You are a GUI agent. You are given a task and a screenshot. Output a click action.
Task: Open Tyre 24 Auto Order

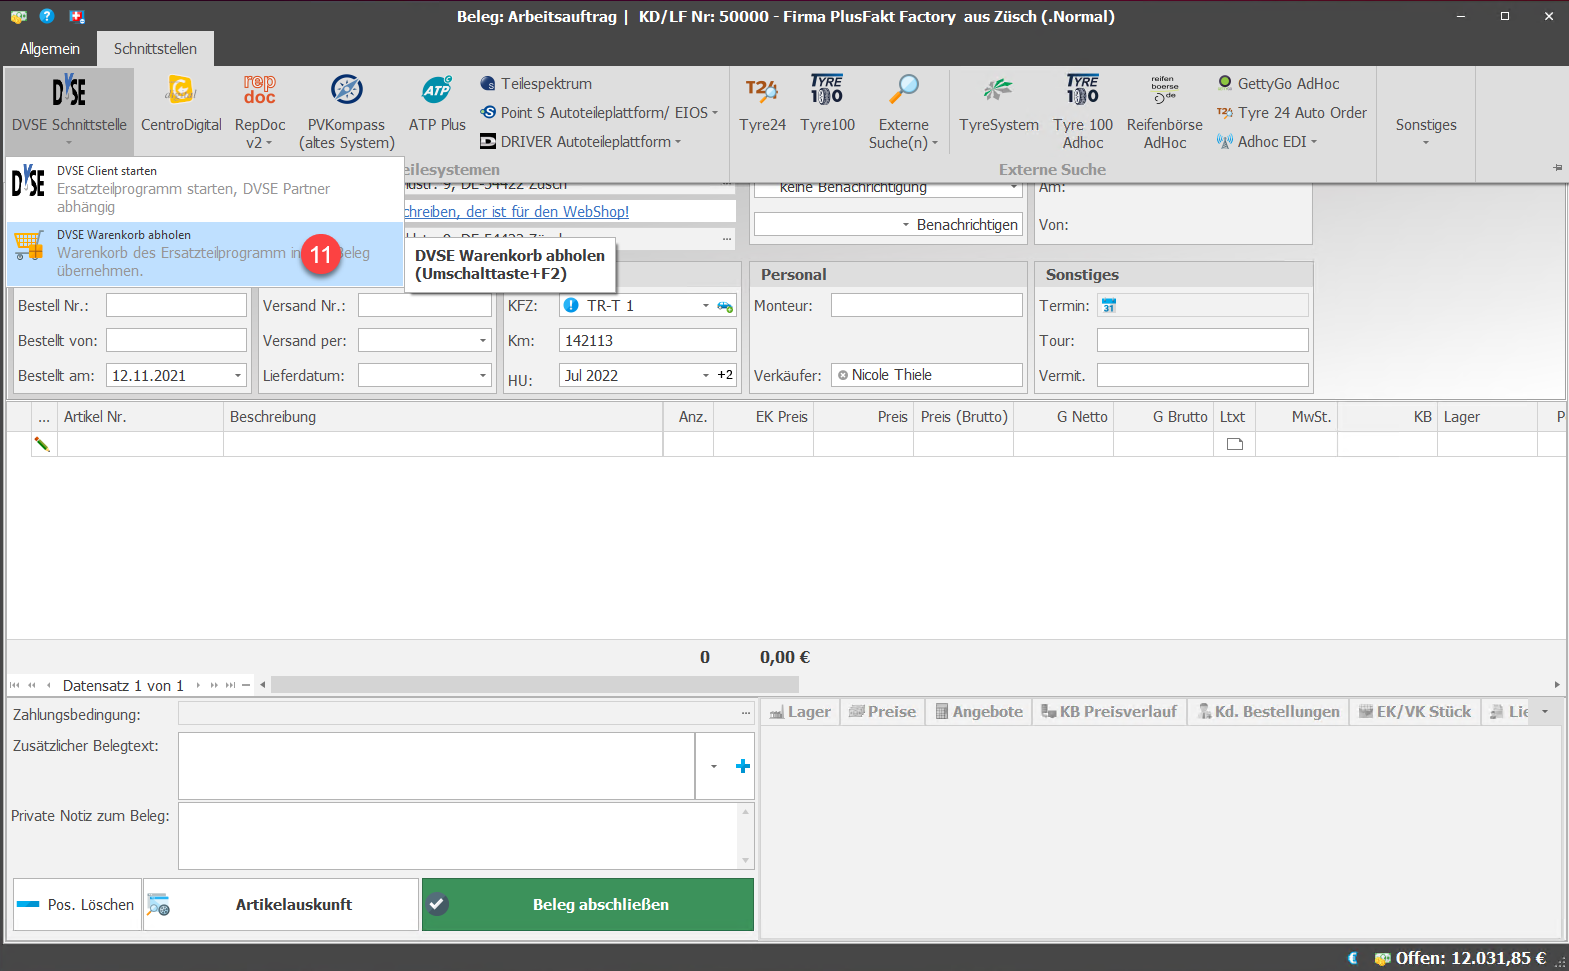1292,113
